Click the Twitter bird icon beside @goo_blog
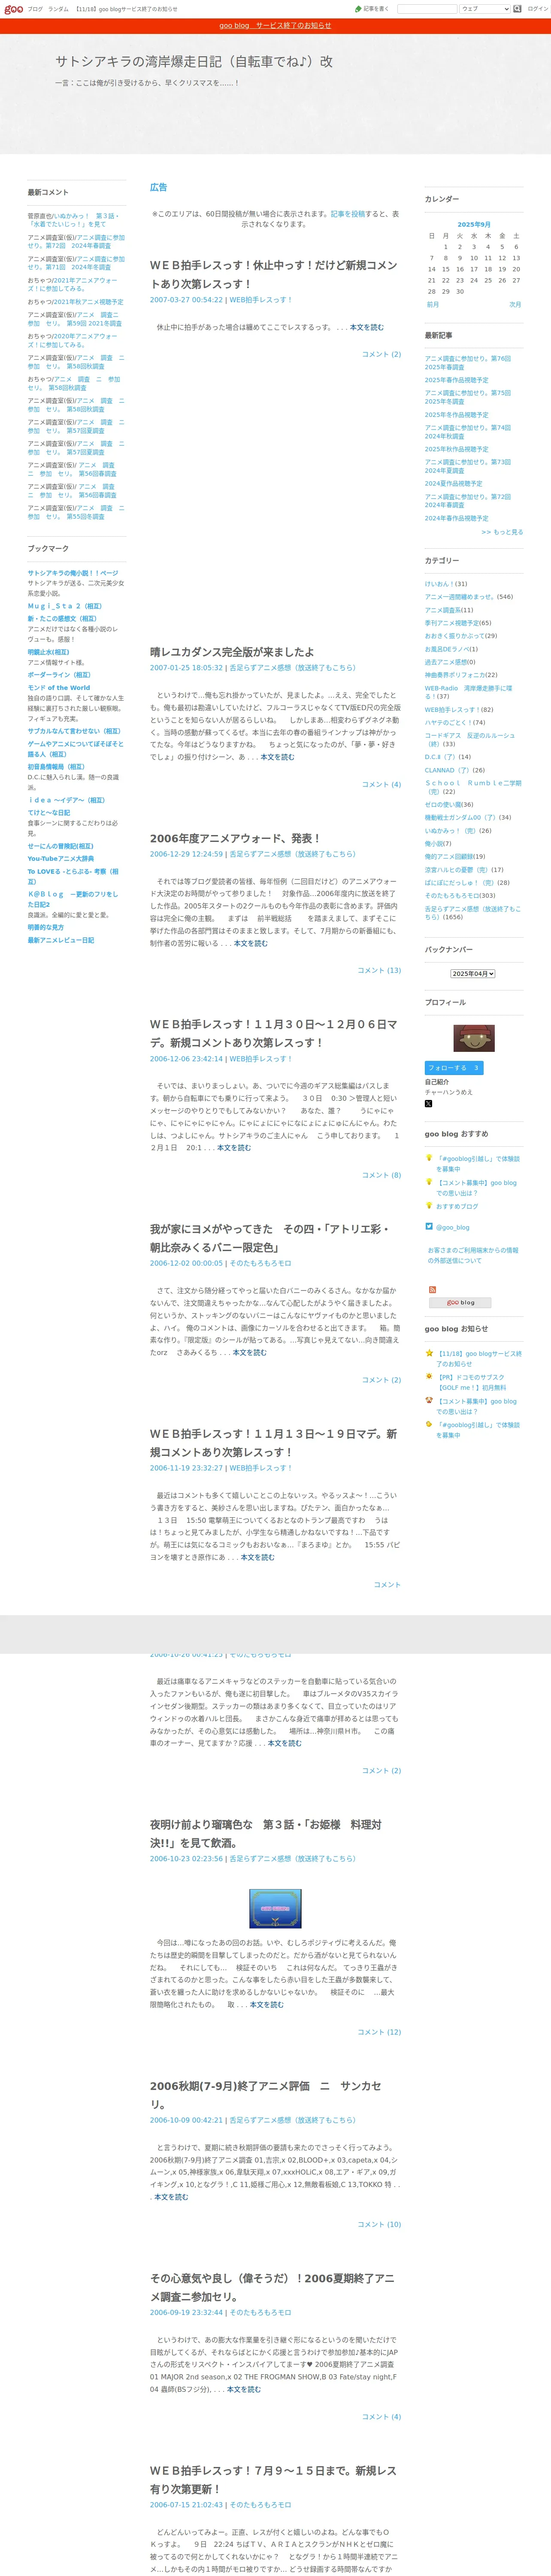This screenshot has width=551, height=2576. (x=429, y=1226)
